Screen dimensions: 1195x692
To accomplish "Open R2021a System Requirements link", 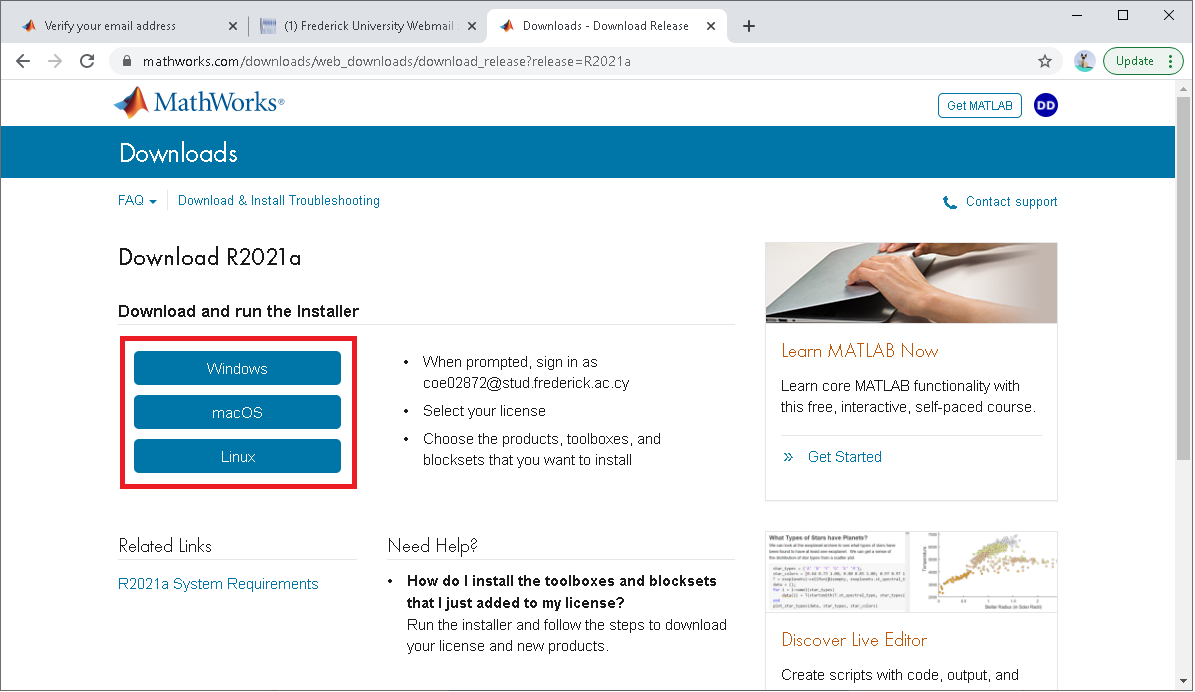I will point(218,584).
